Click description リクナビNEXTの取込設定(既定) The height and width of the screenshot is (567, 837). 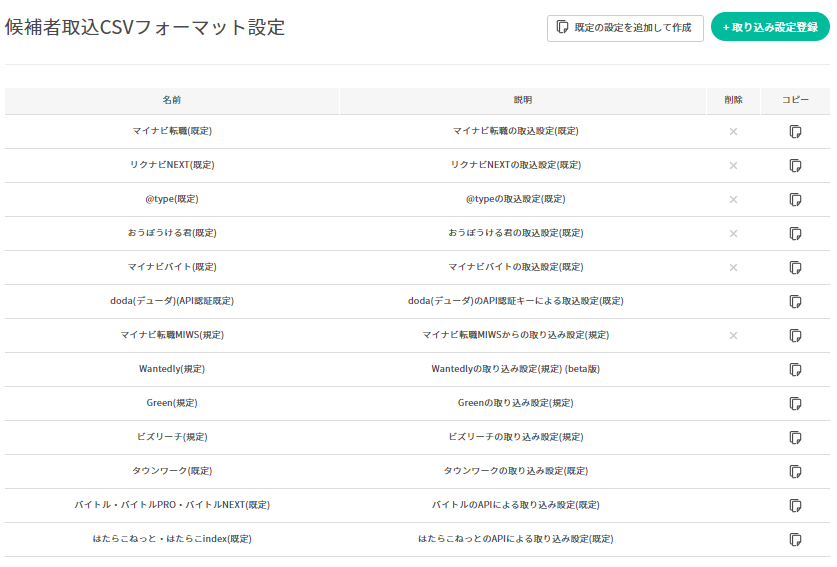coord(516,165)
